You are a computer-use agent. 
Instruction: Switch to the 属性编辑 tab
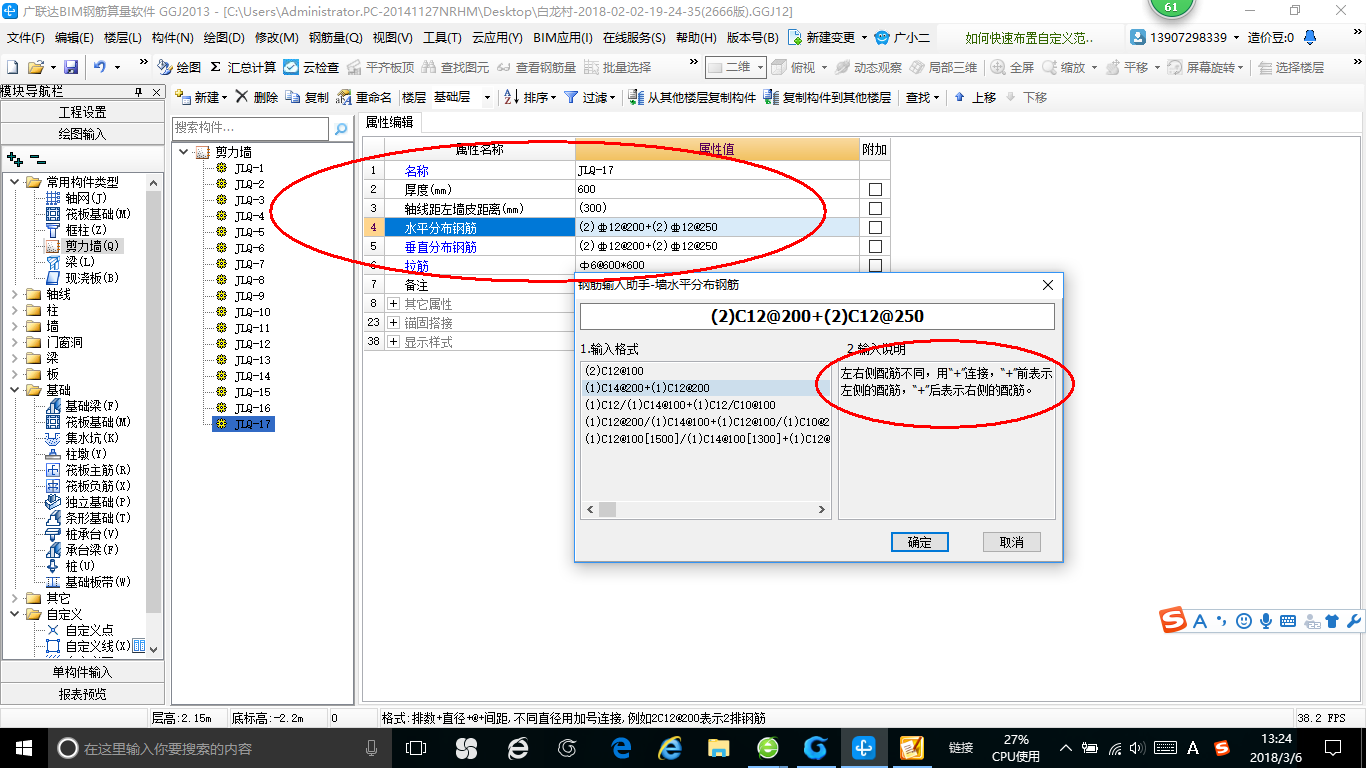(390, 122)
